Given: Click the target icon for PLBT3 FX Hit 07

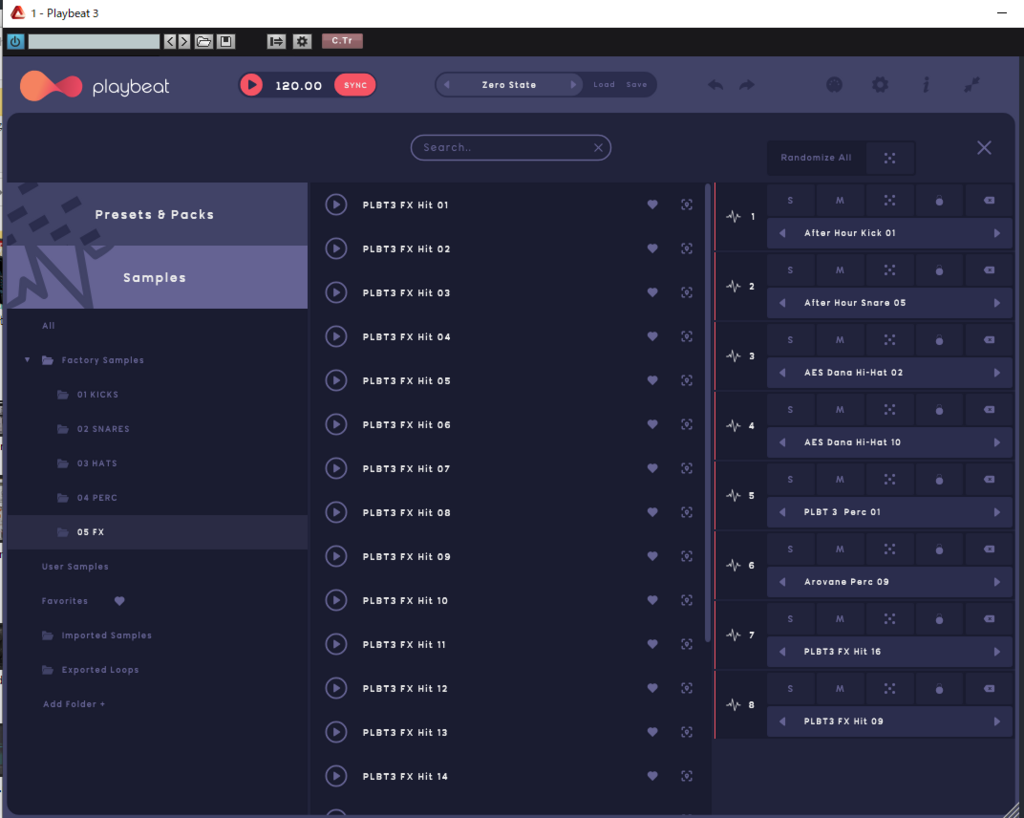Looking at the screenshot, I should pyautogui.click(x=686, y=468).
